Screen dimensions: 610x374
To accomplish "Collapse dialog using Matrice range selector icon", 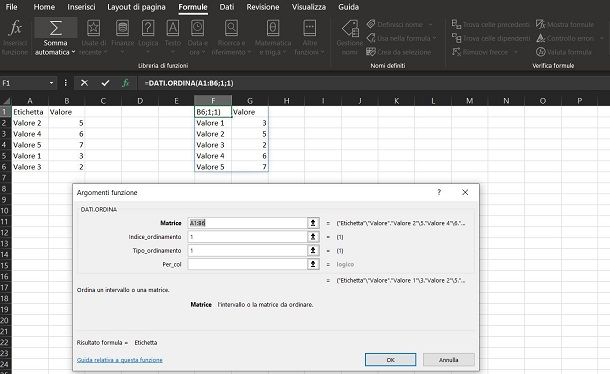I will coord(313,223).
